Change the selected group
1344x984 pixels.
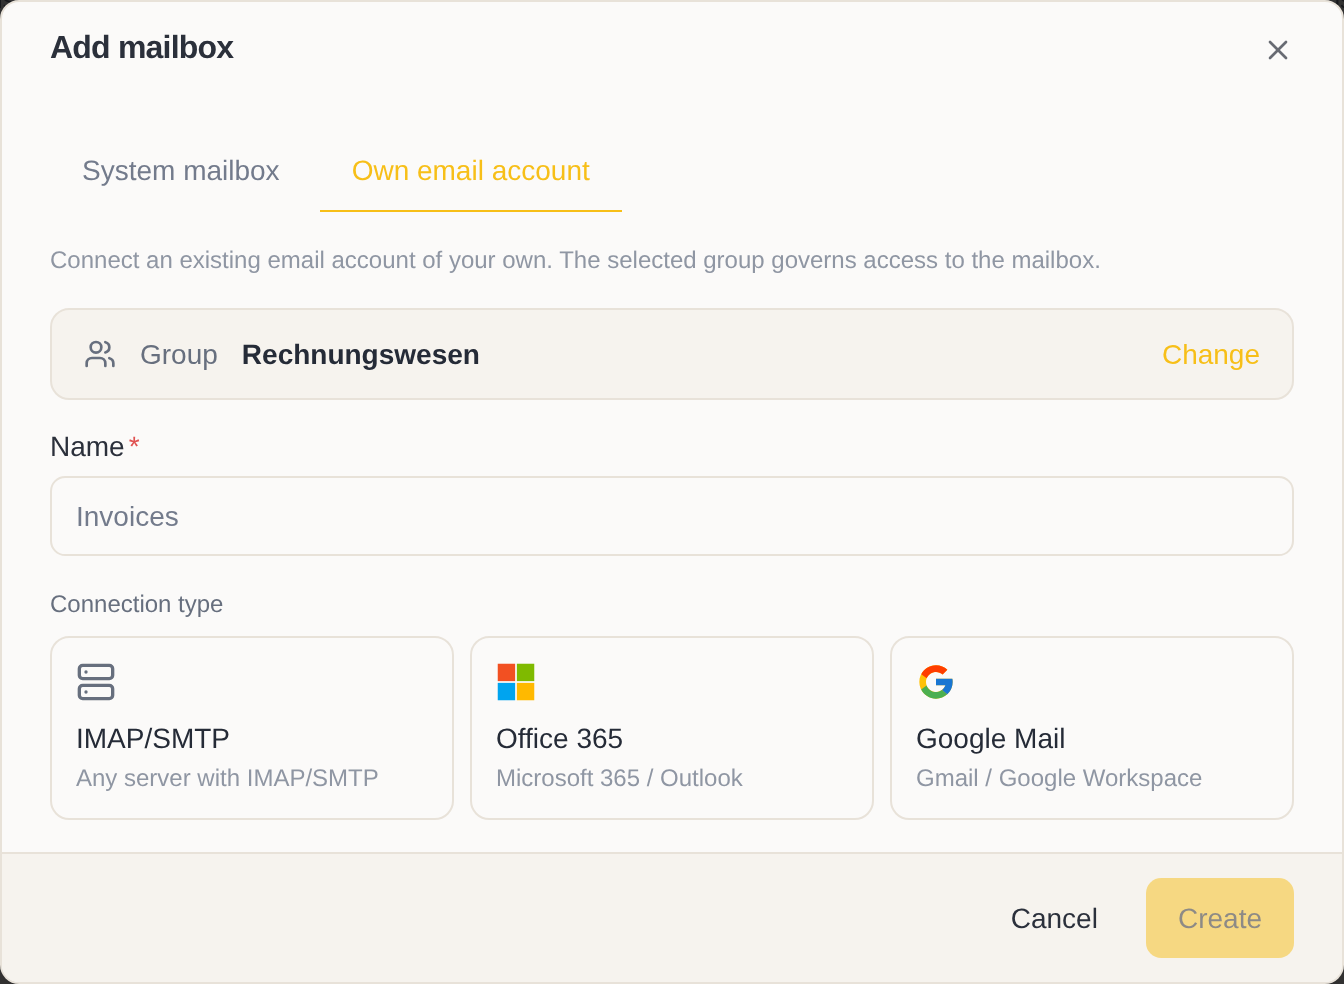(1210, 355)
